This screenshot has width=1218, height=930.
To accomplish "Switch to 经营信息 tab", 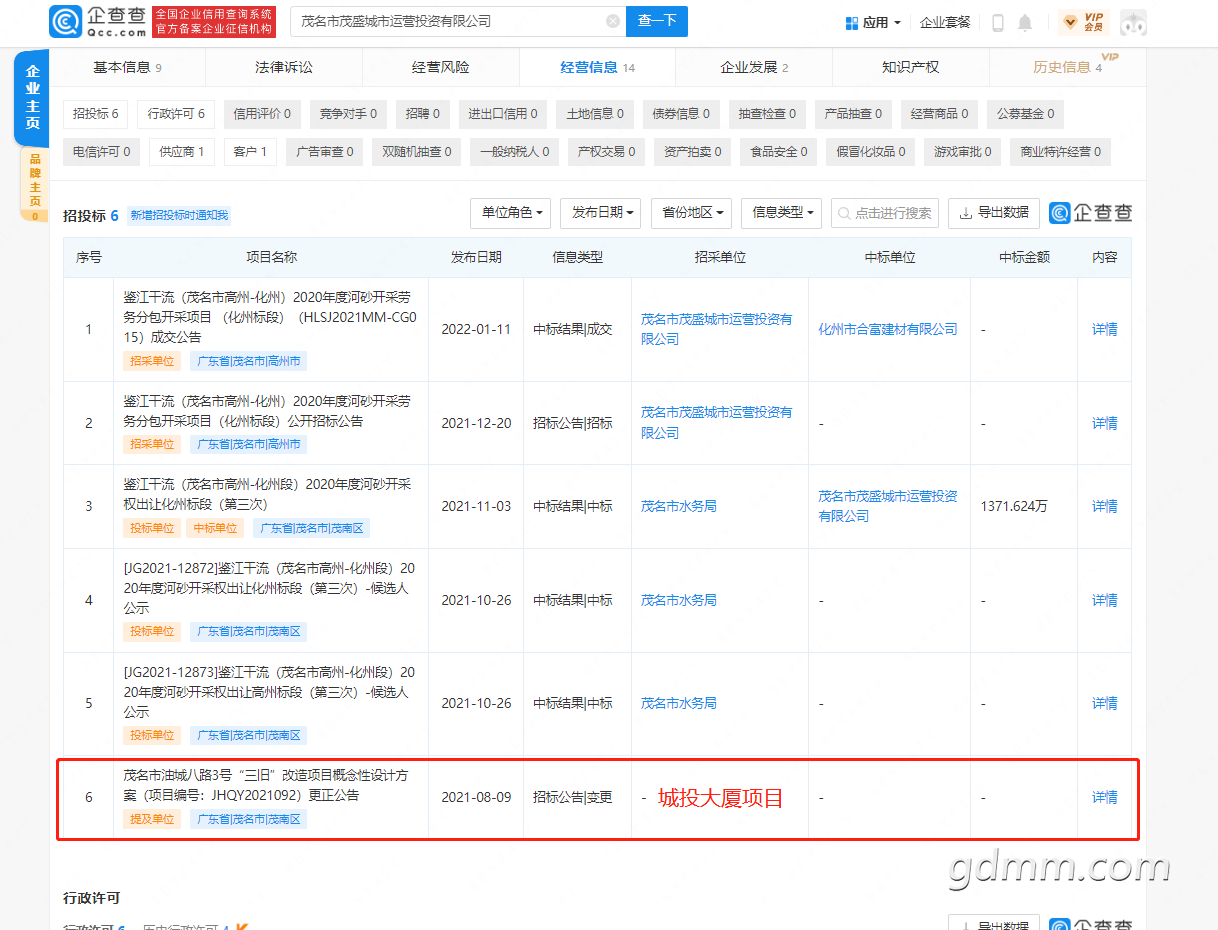I will click(x=597, y=67).
